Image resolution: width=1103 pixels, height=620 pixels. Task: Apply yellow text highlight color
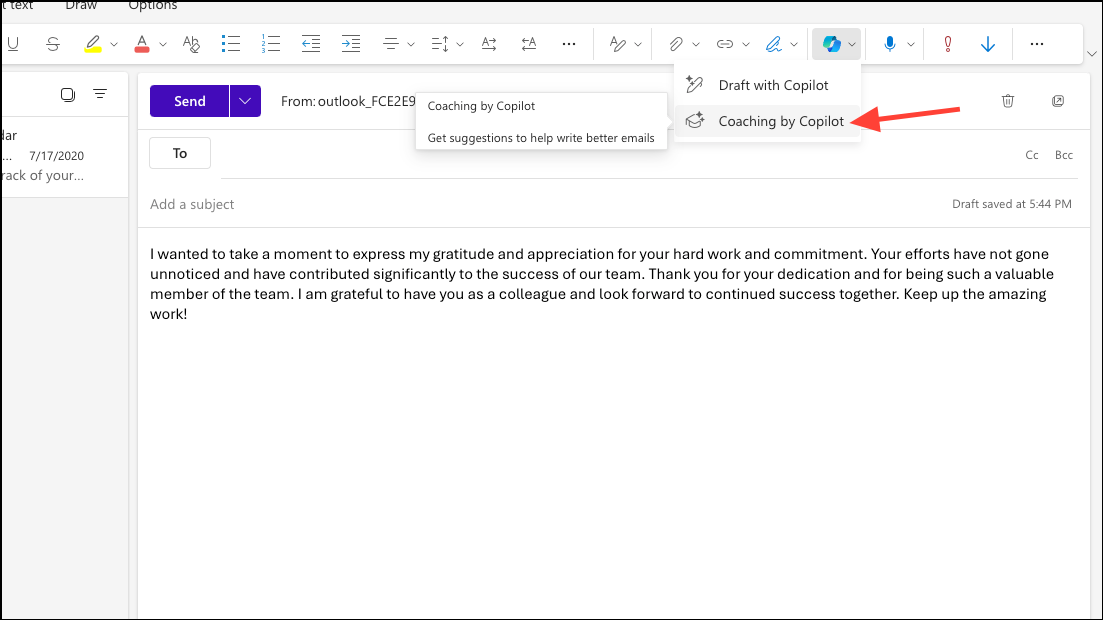pyautogui.click(x=92, y=44)
